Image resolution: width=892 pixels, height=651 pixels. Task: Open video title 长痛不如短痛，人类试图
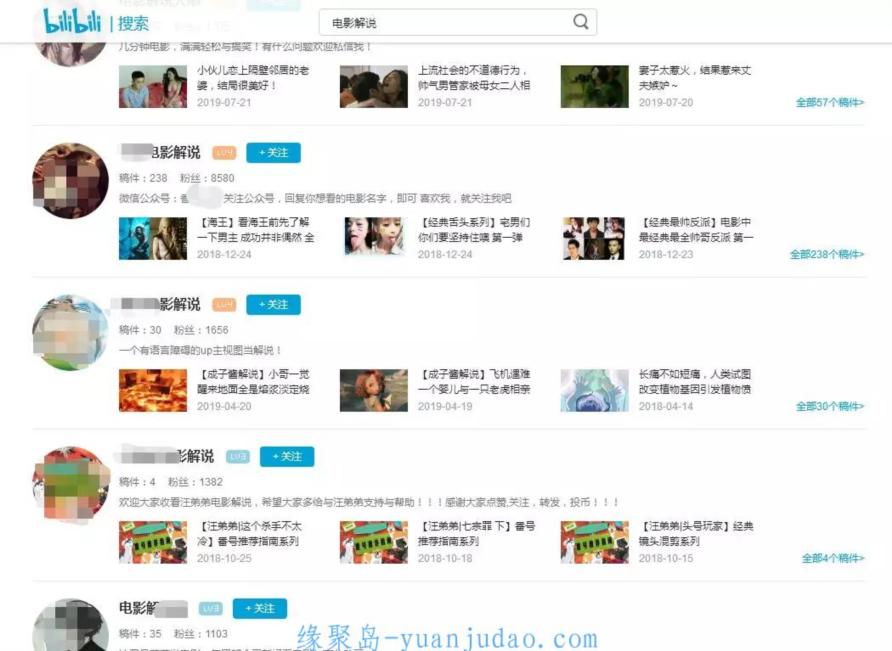pos(695,381)
